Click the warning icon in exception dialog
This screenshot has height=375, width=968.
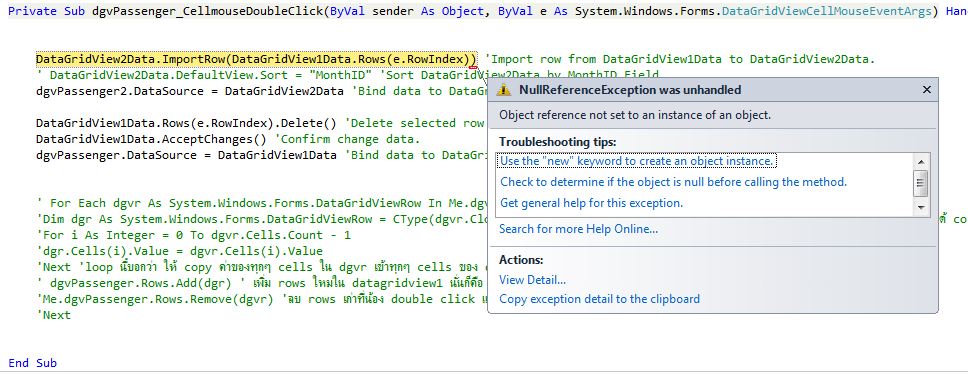pyautogui.click(x=504, y=90)
